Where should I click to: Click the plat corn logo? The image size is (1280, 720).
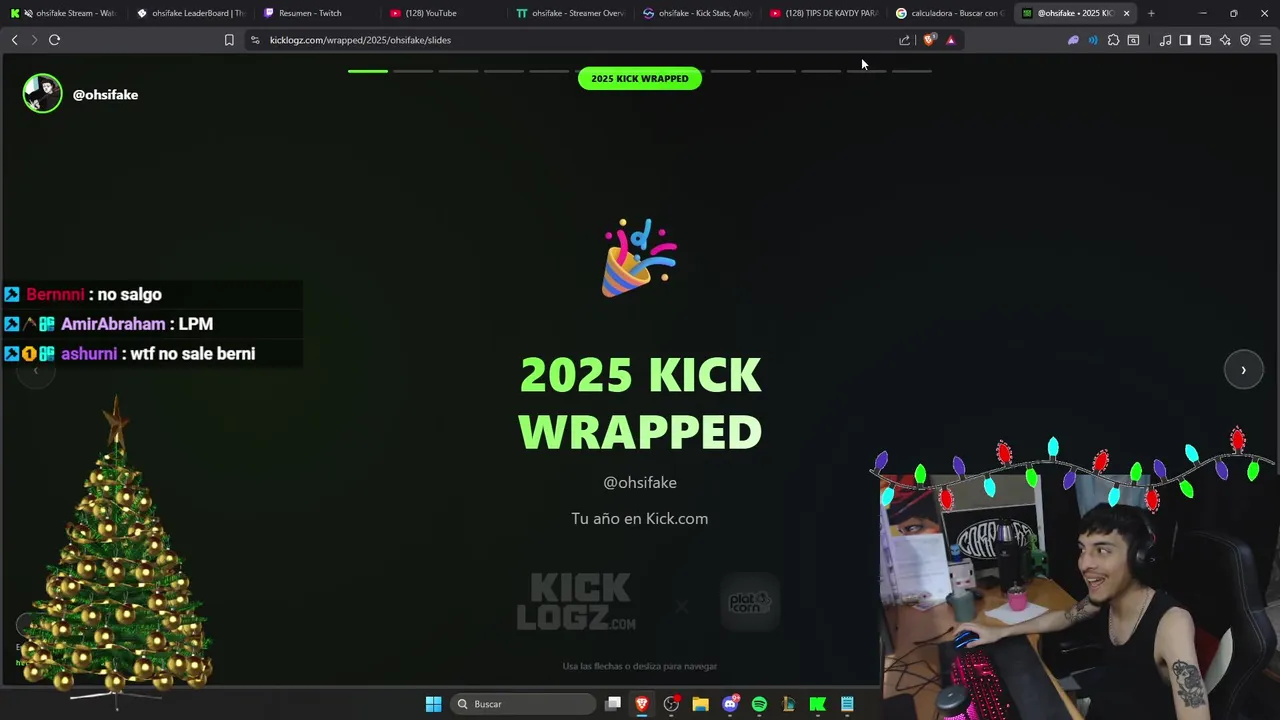coord(750,603)
